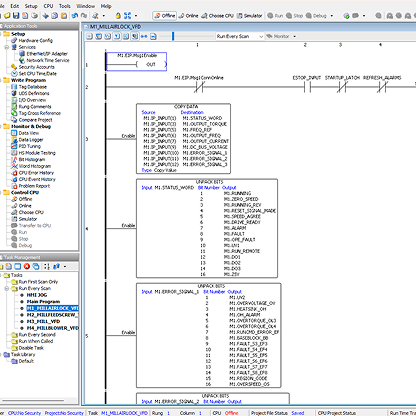Open CPU Error History entry

click(36, 173)
